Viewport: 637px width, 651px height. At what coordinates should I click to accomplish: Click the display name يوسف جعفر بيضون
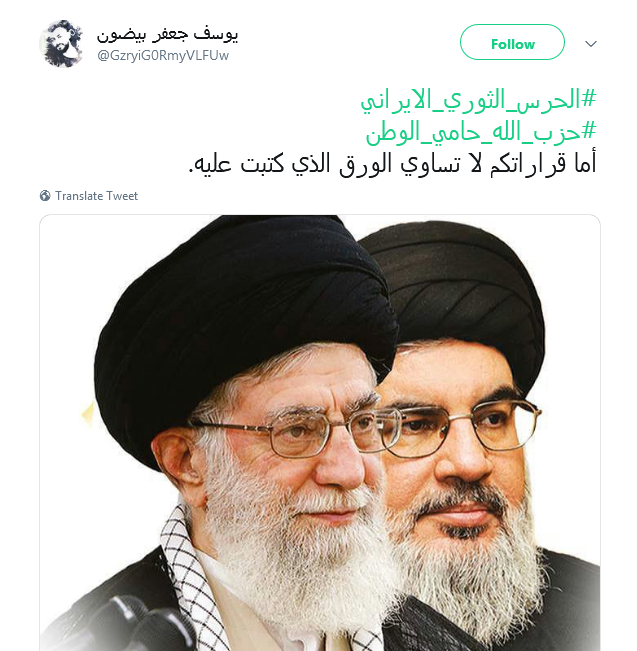coord(167,34)
